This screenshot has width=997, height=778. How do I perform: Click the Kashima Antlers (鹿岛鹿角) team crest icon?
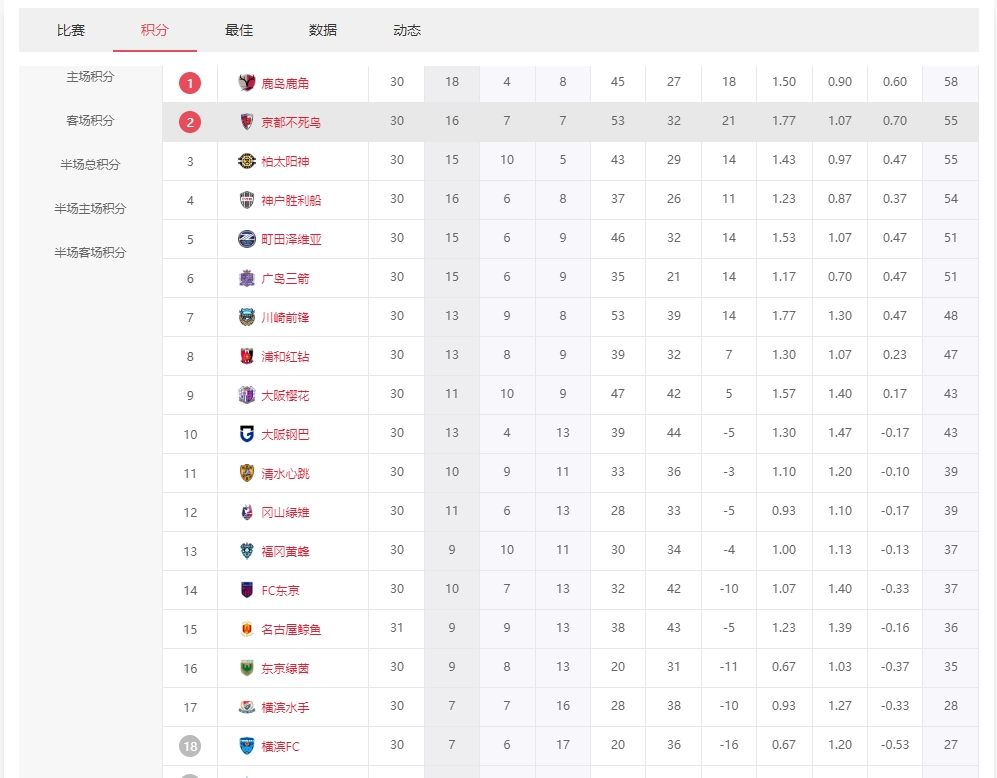point(247,83)
